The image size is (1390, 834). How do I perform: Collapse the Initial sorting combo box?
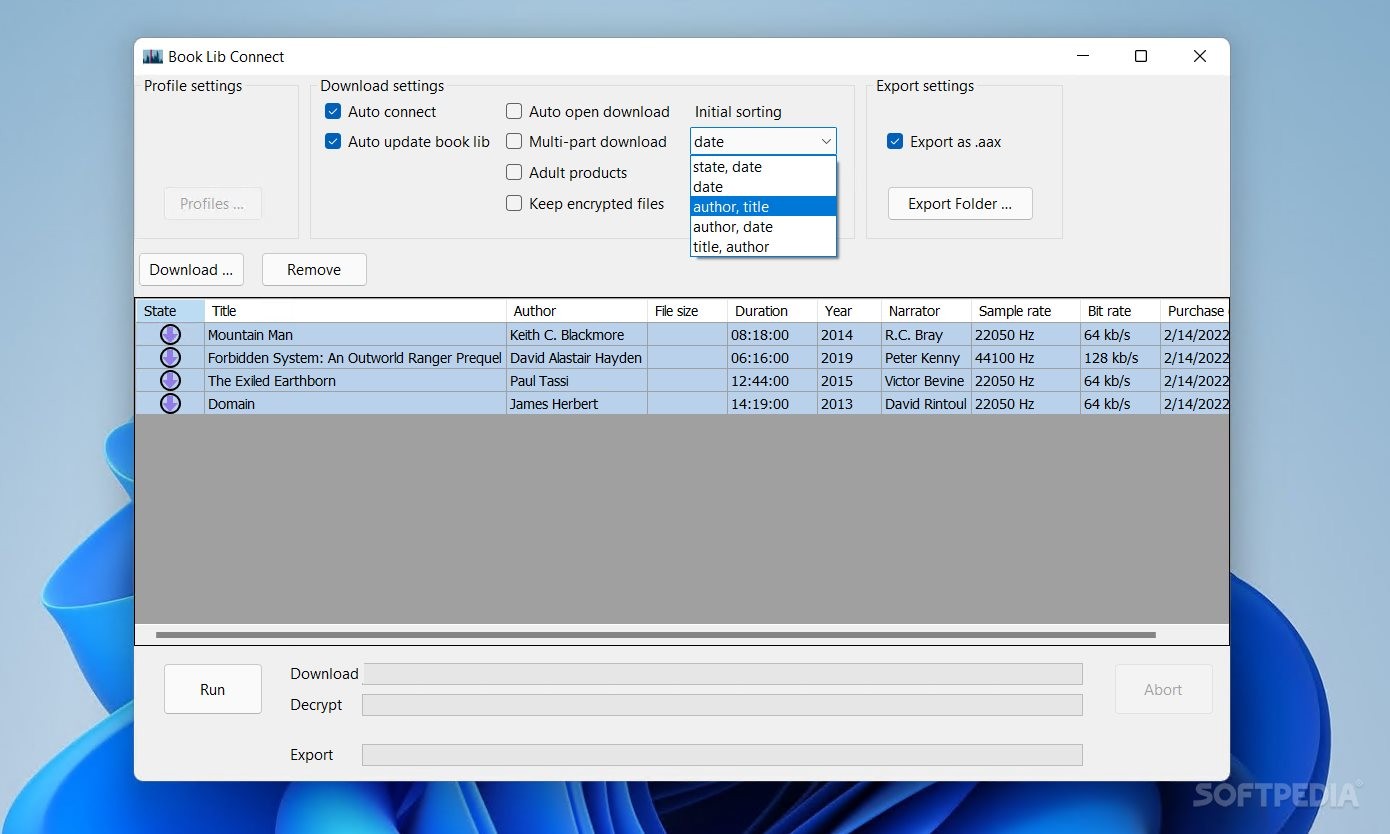tap(826, 142)
